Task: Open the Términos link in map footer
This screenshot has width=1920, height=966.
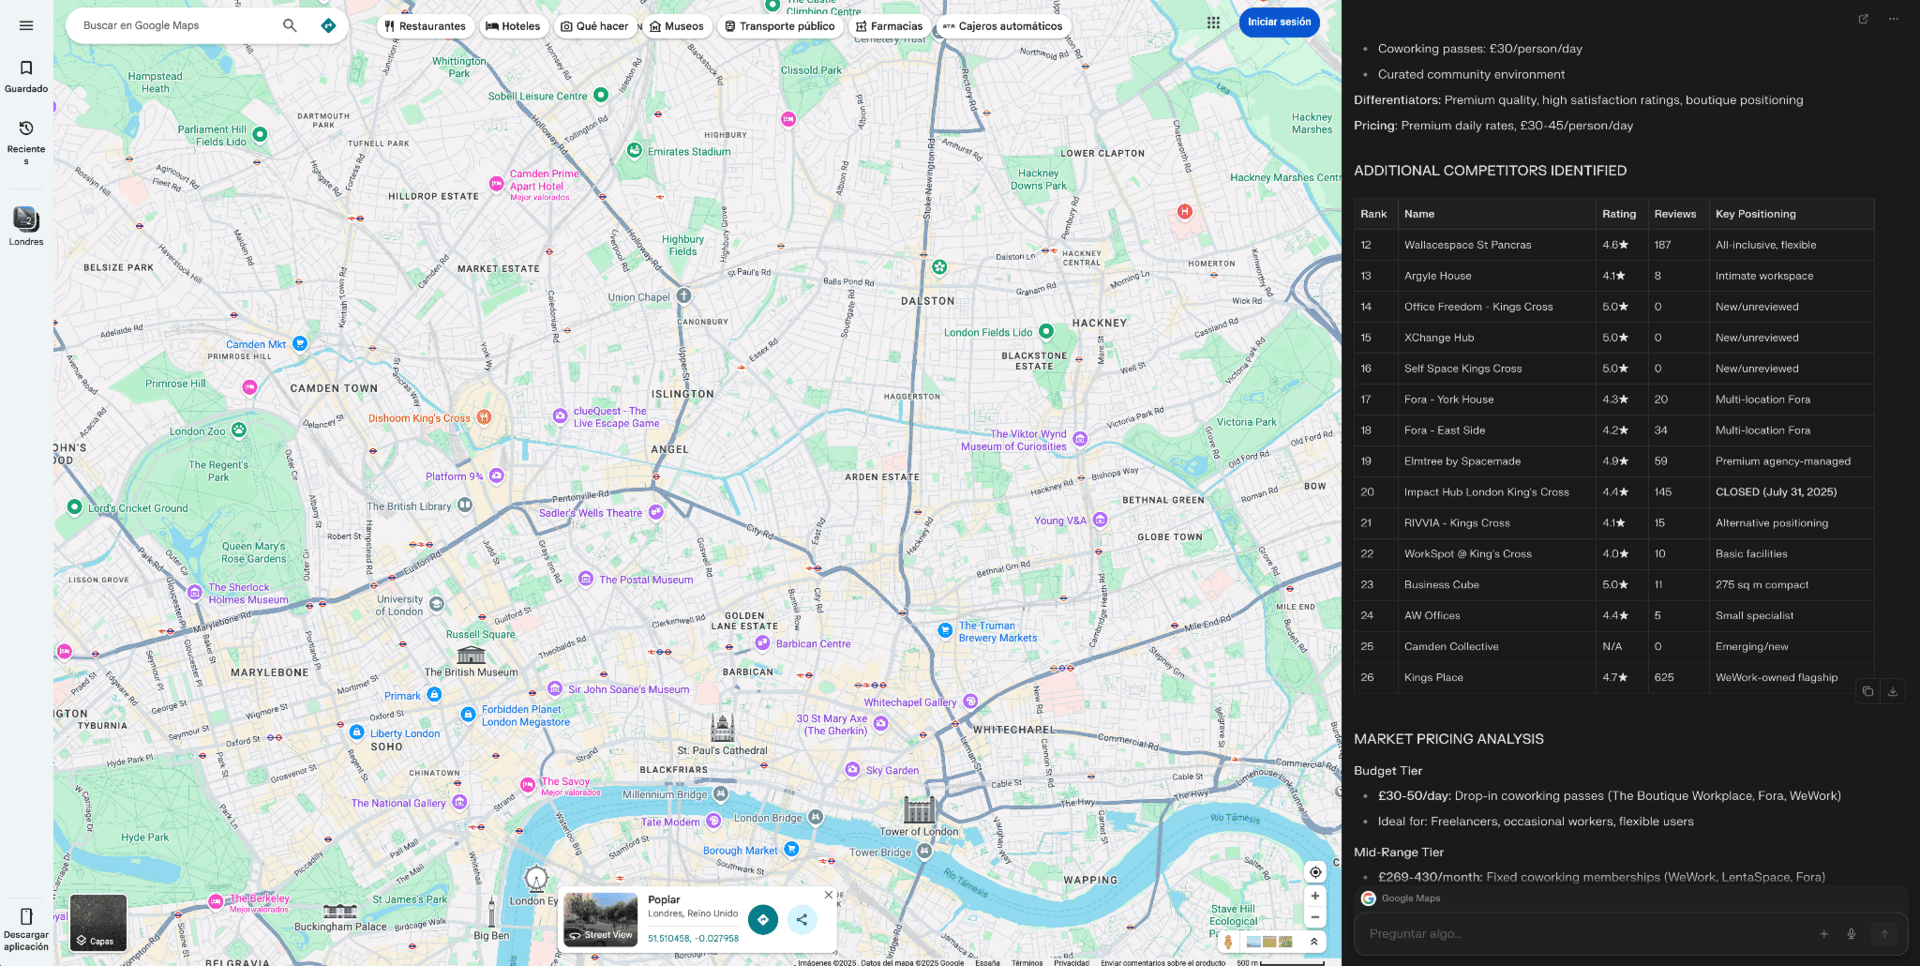Action: [1027, 962]
